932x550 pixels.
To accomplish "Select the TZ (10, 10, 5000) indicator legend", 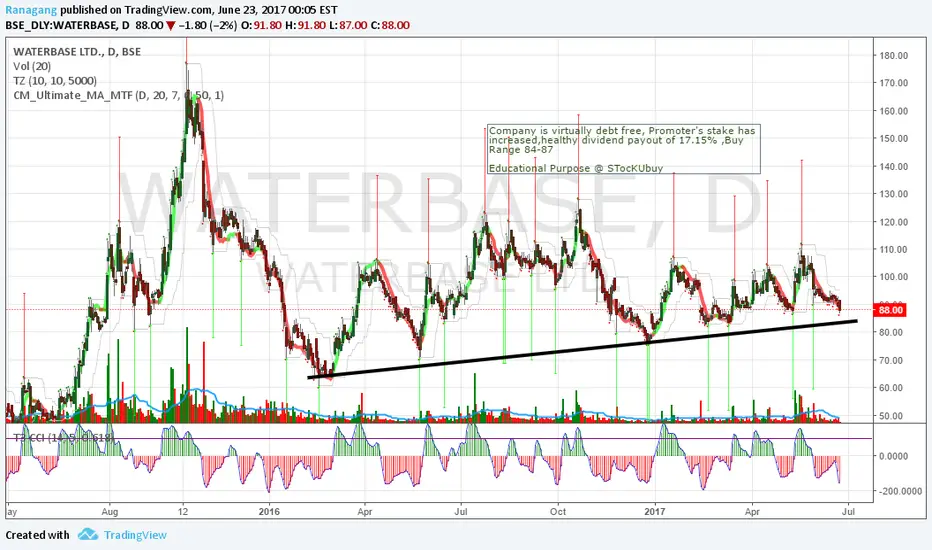I will pos(55,81).
